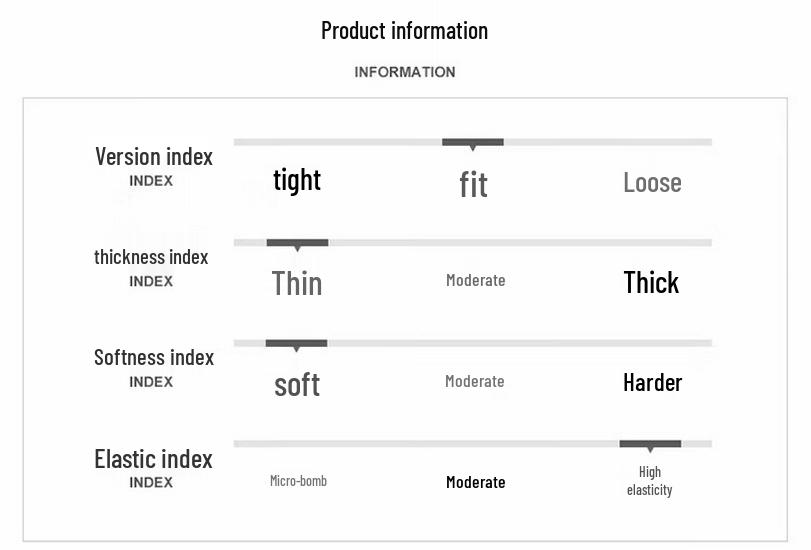Select the 'fit' version option
The width and height of the screenshot is (811, 550).
[473, 184]
